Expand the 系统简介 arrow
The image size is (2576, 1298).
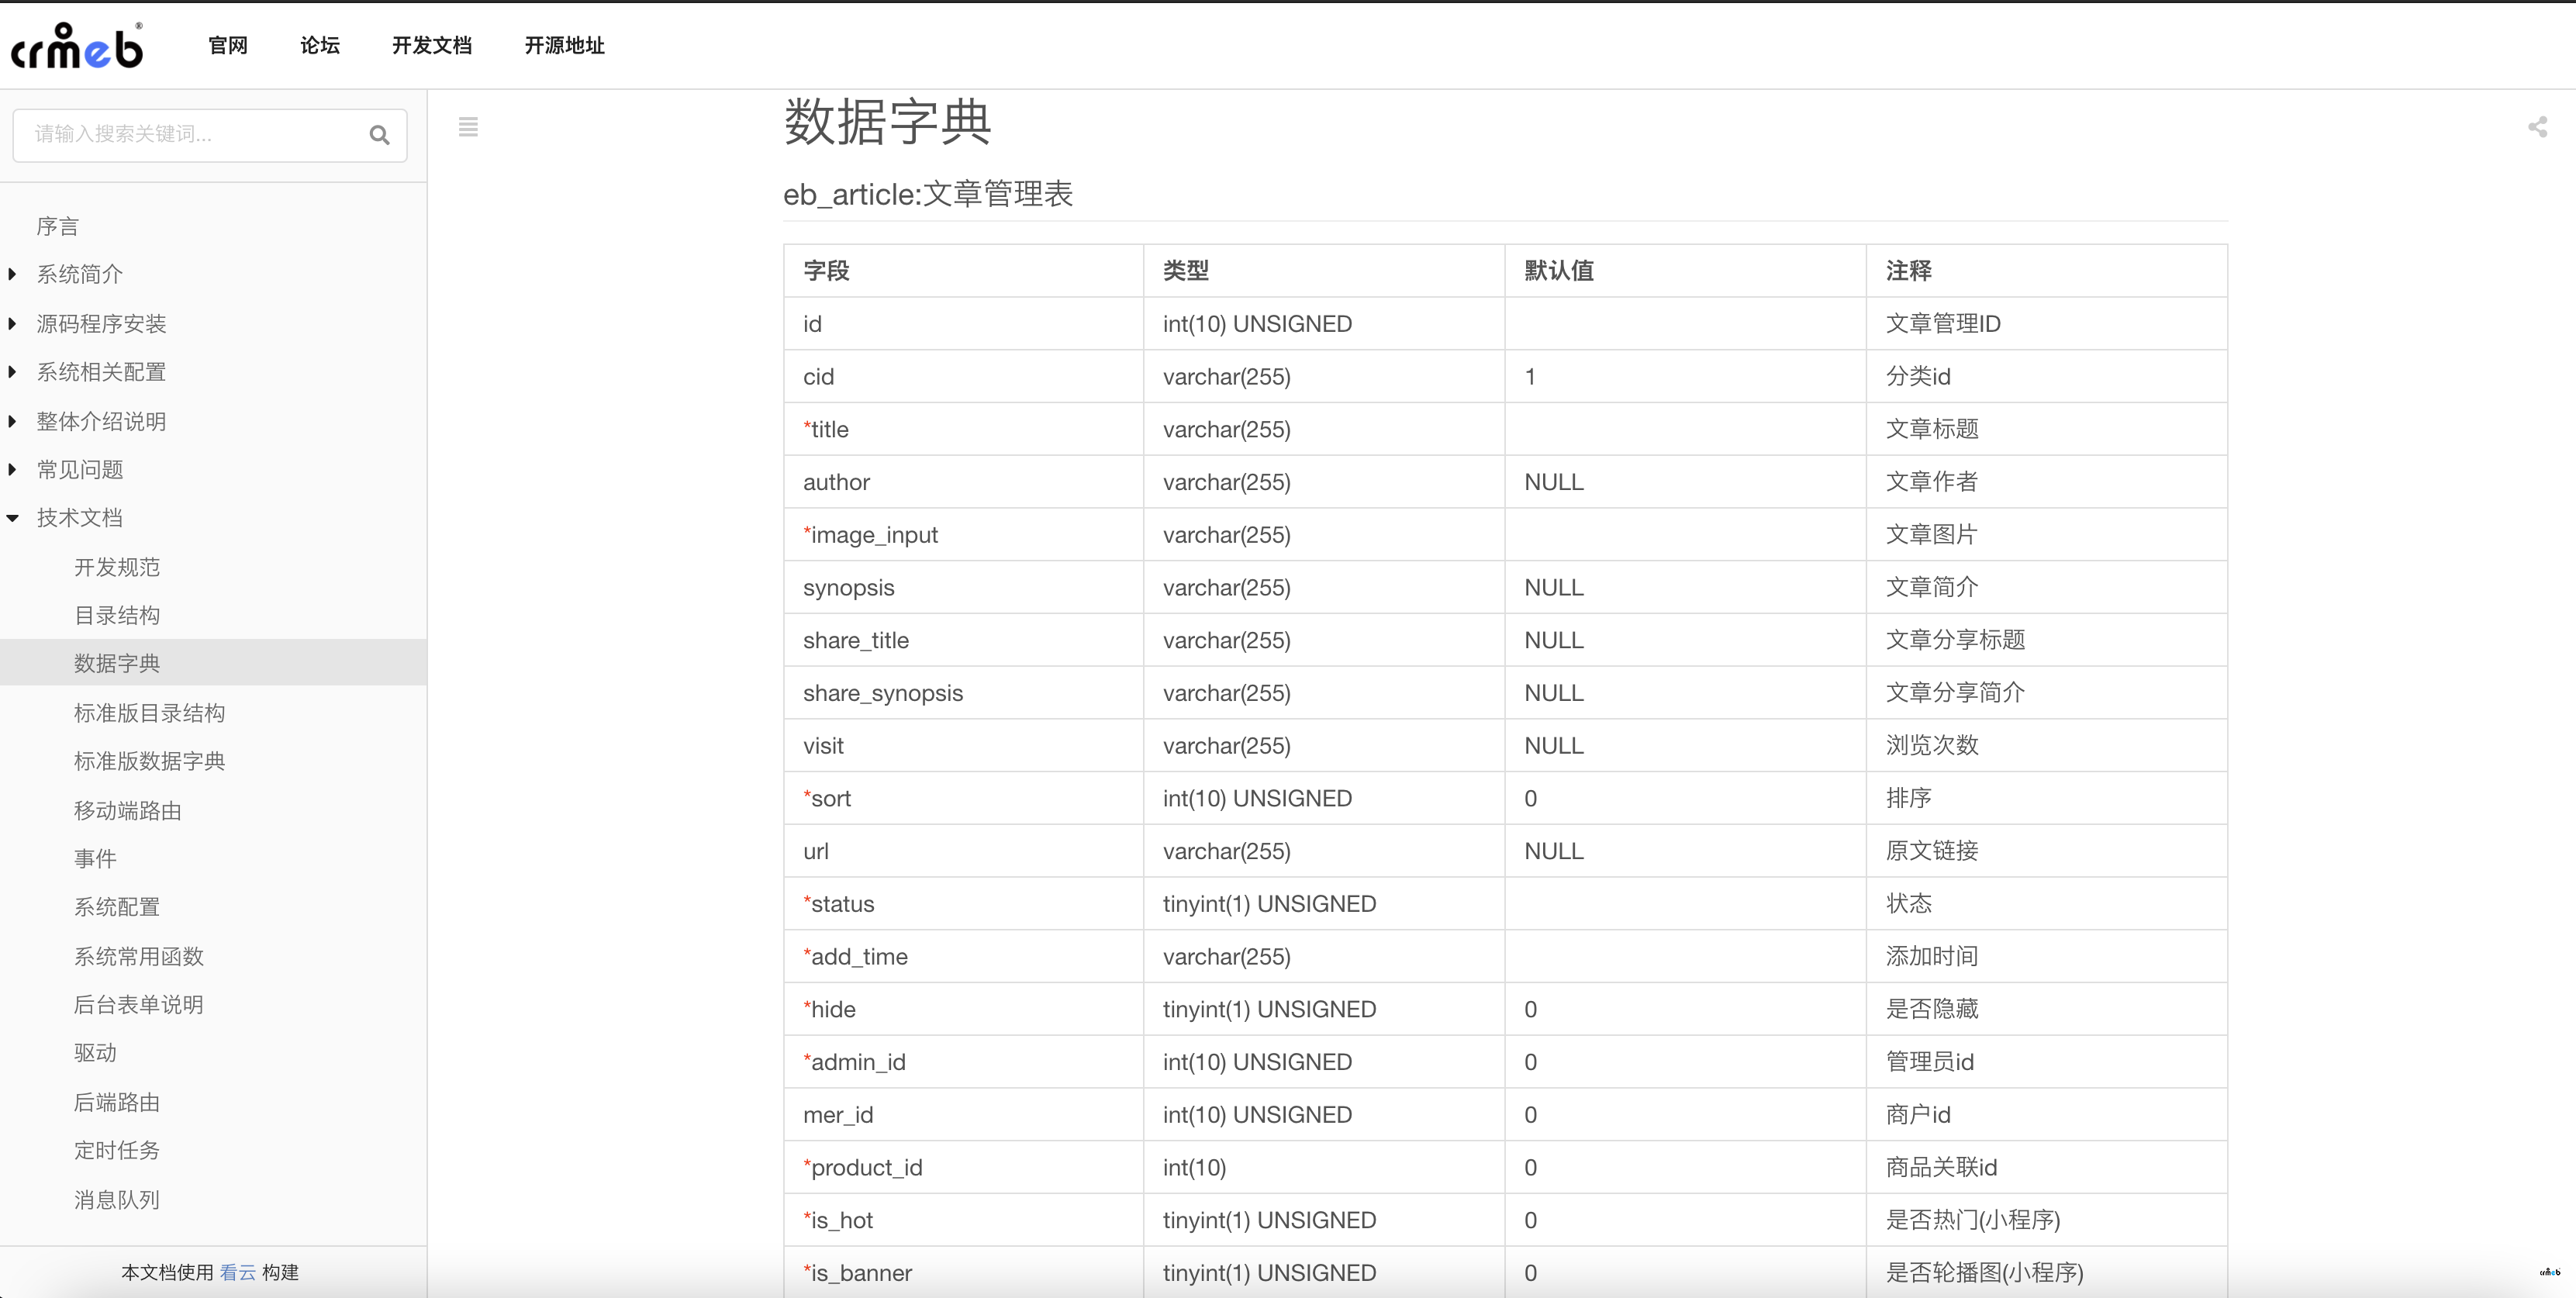click(x=13, y=274)
